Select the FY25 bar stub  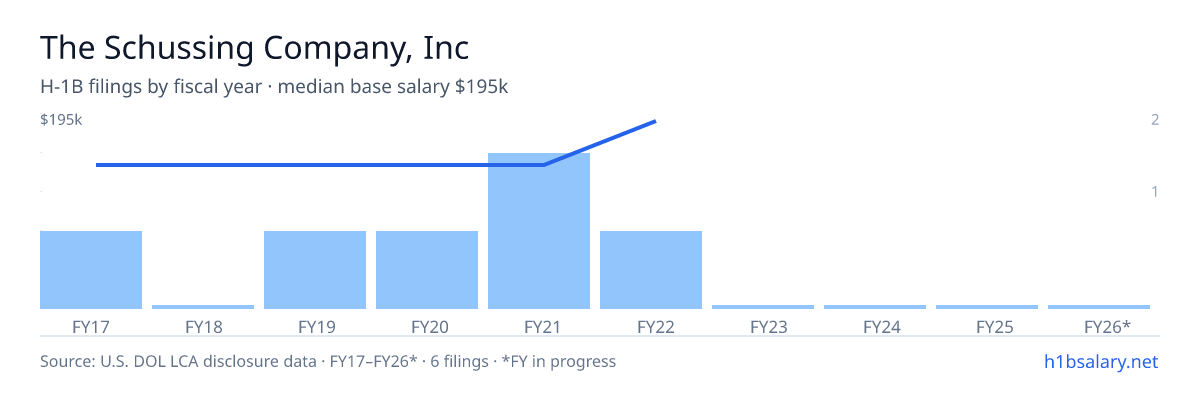[987, 307]
